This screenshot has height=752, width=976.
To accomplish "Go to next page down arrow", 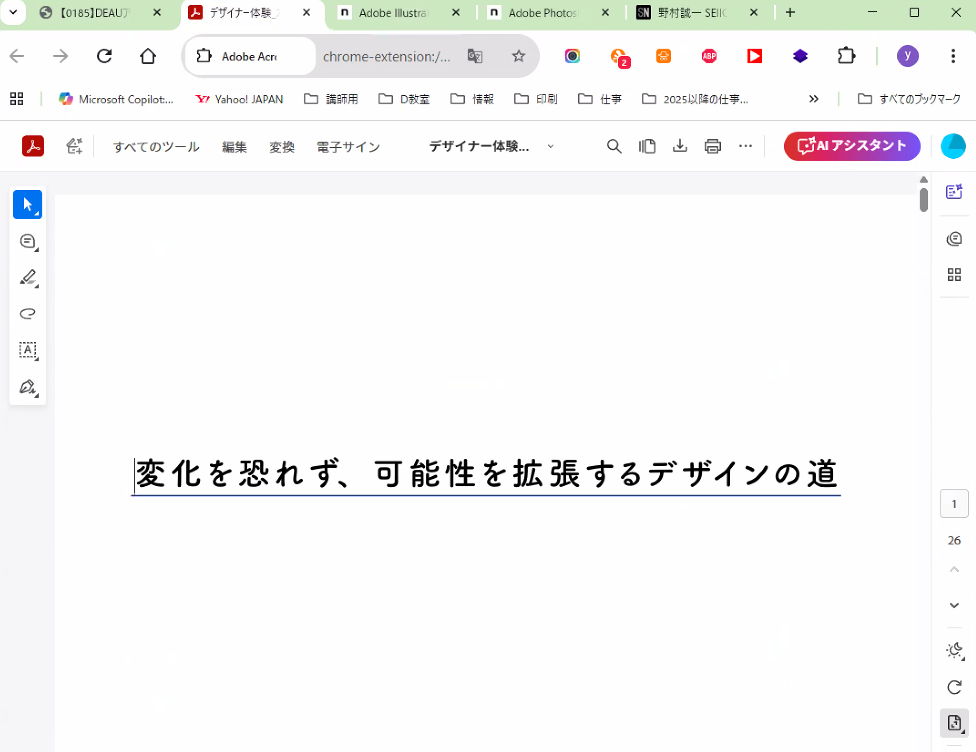I will (x=954, y=605).
